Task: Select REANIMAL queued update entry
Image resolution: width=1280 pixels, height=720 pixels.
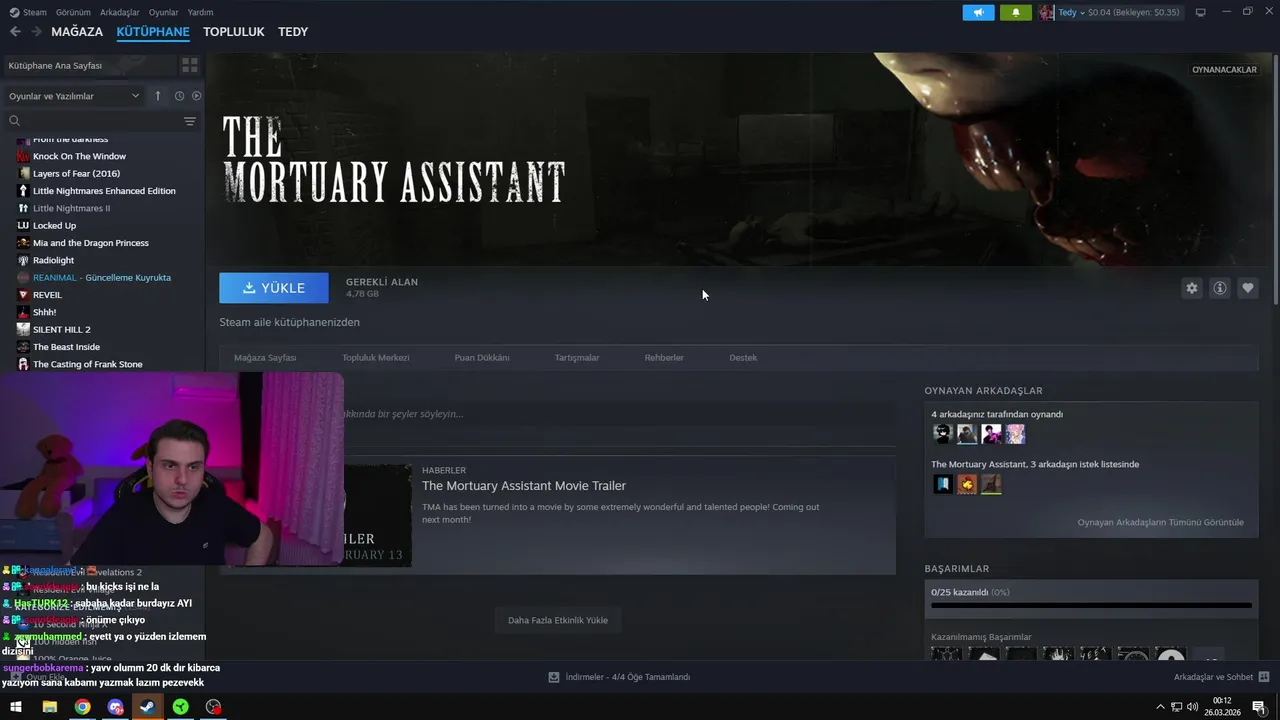Action: click(x=101, y=277)
